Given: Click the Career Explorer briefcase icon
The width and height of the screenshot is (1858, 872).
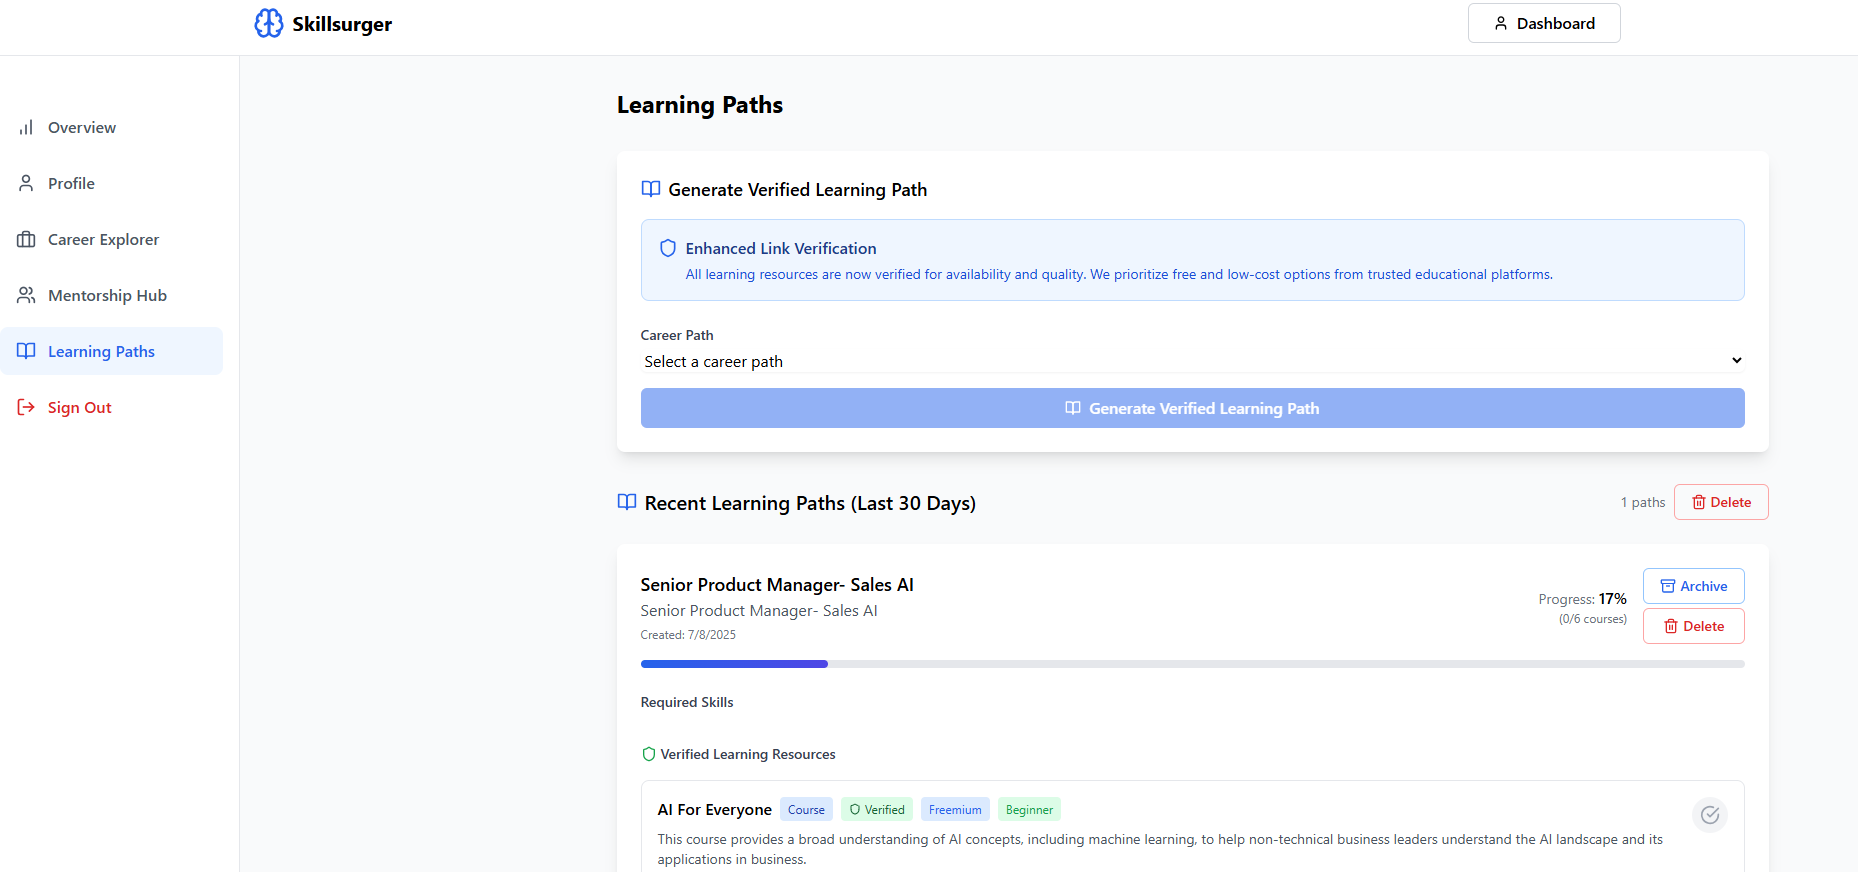Looking at the screenshot, I should tap(26, 239).
